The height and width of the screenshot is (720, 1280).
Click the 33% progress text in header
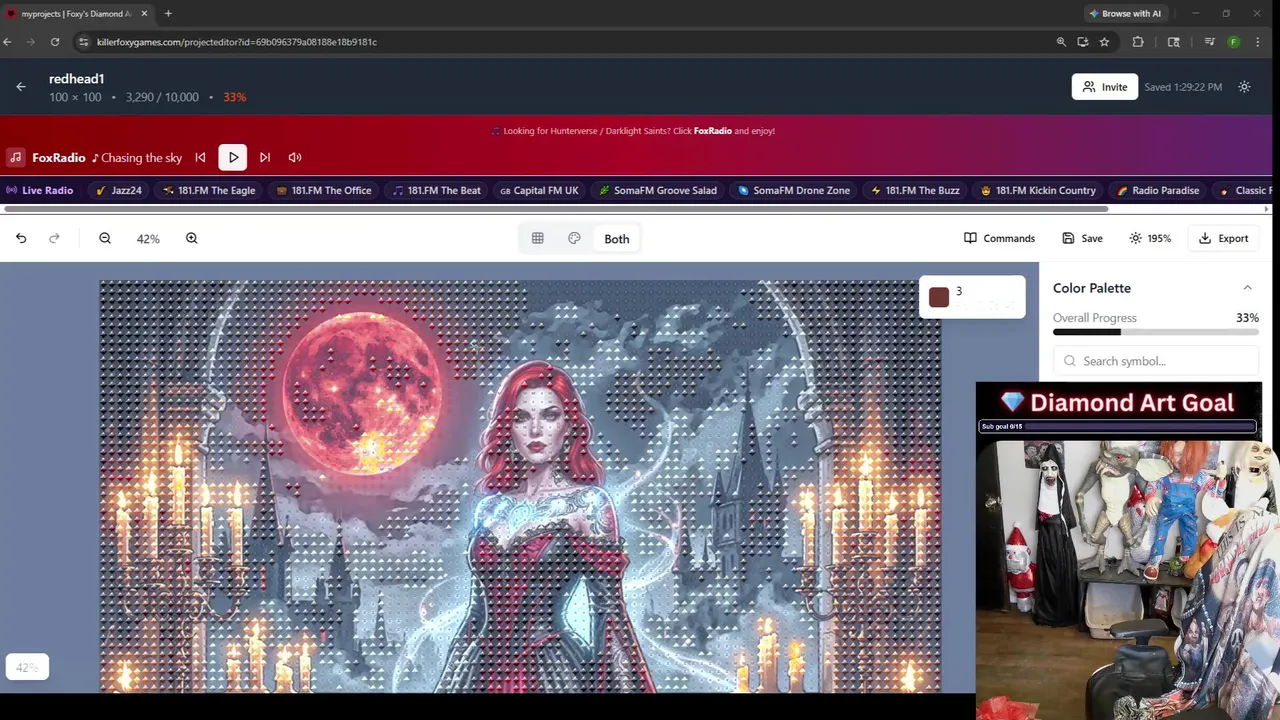[x=235, y=97]
